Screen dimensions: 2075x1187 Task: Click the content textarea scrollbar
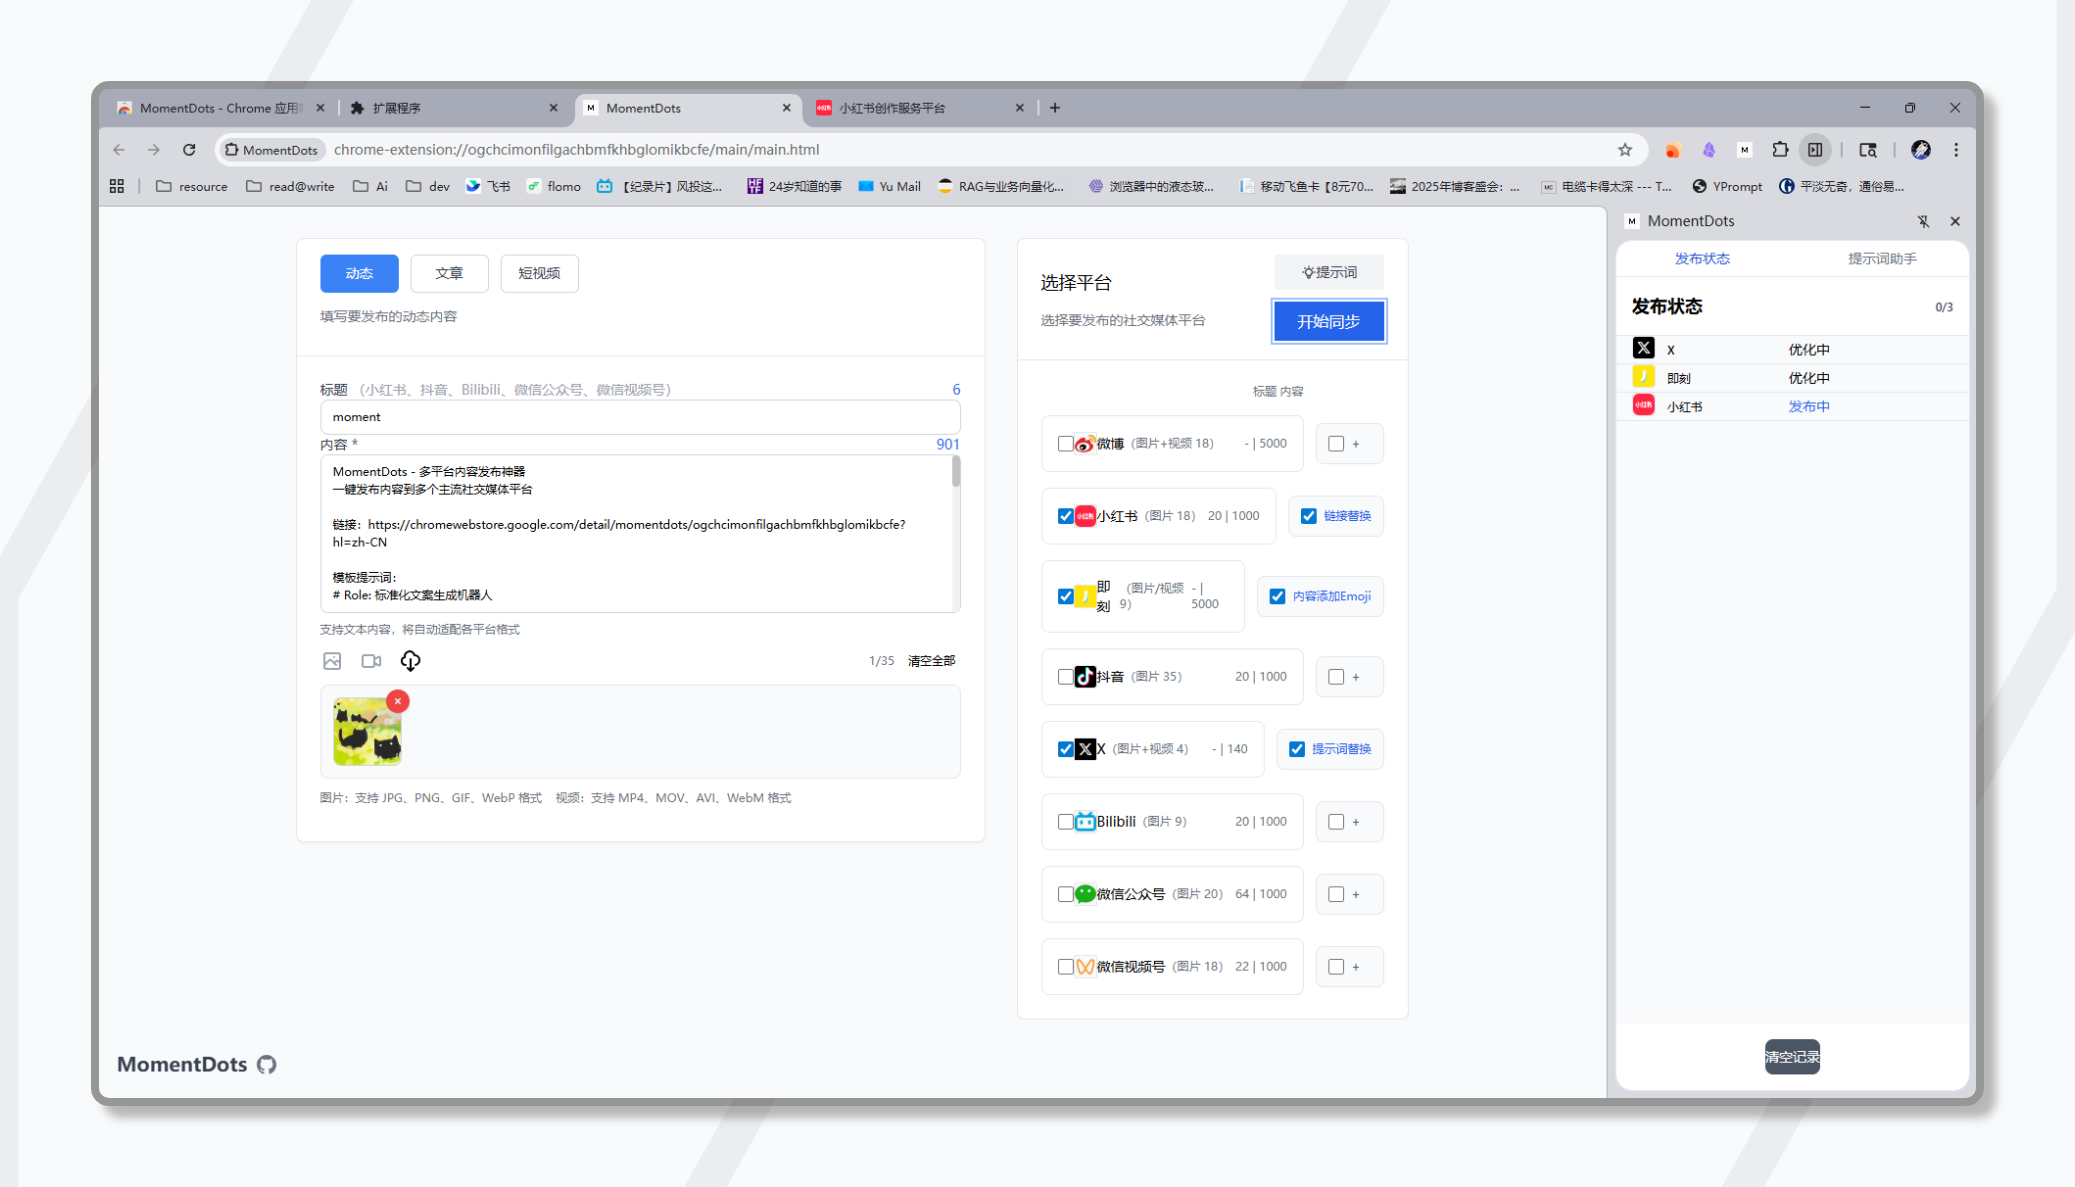click(956, 472)
